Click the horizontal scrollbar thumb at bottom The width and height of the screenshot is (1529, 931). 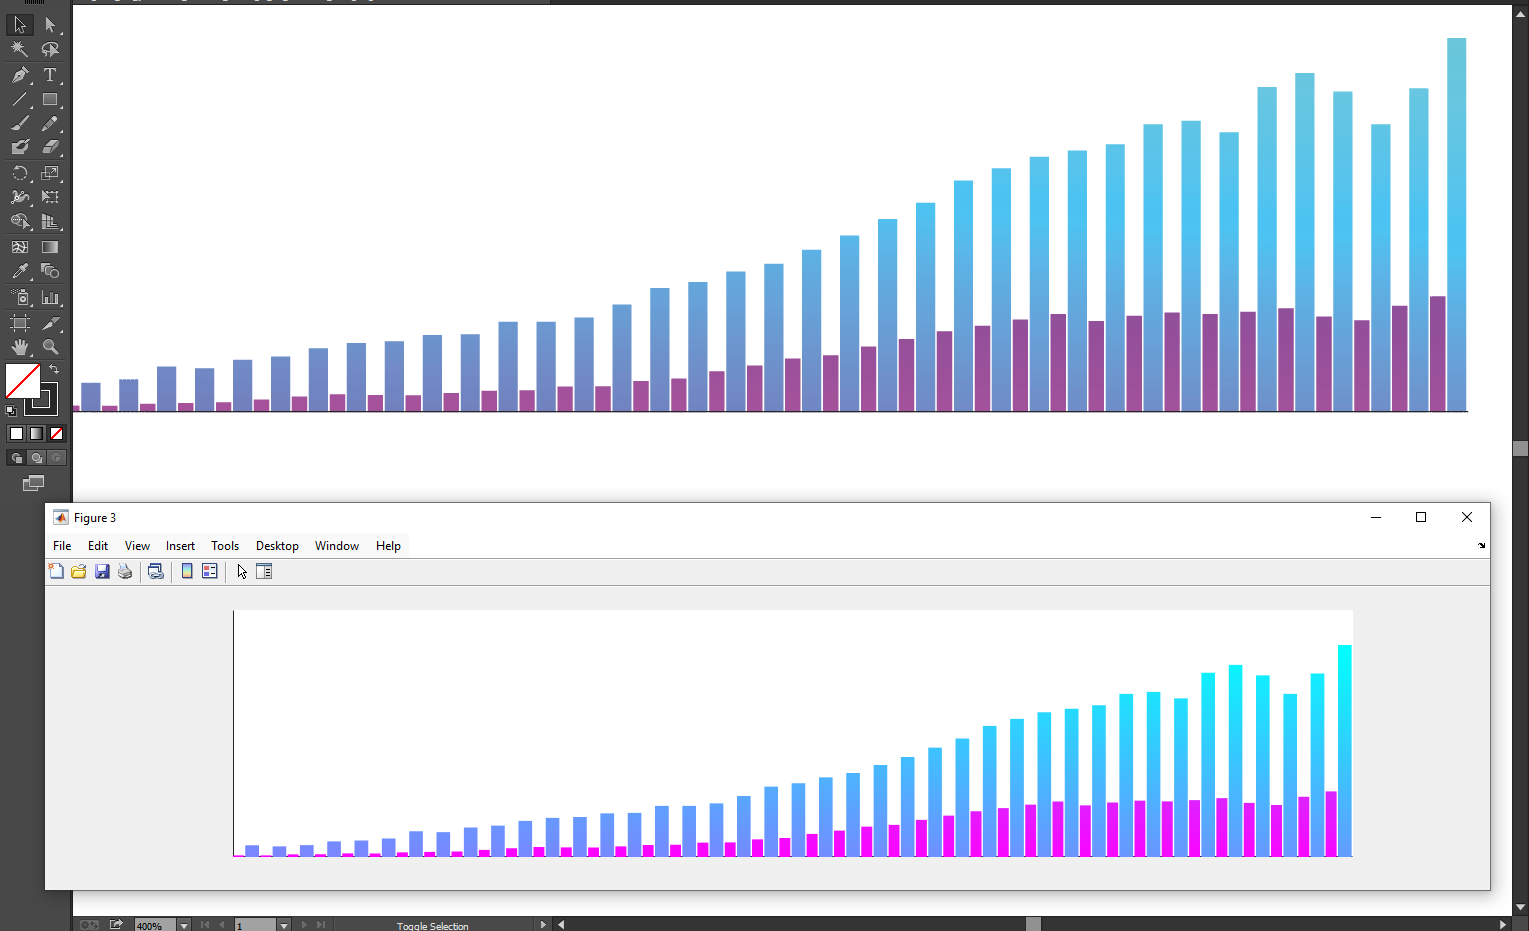[1033, 925]
